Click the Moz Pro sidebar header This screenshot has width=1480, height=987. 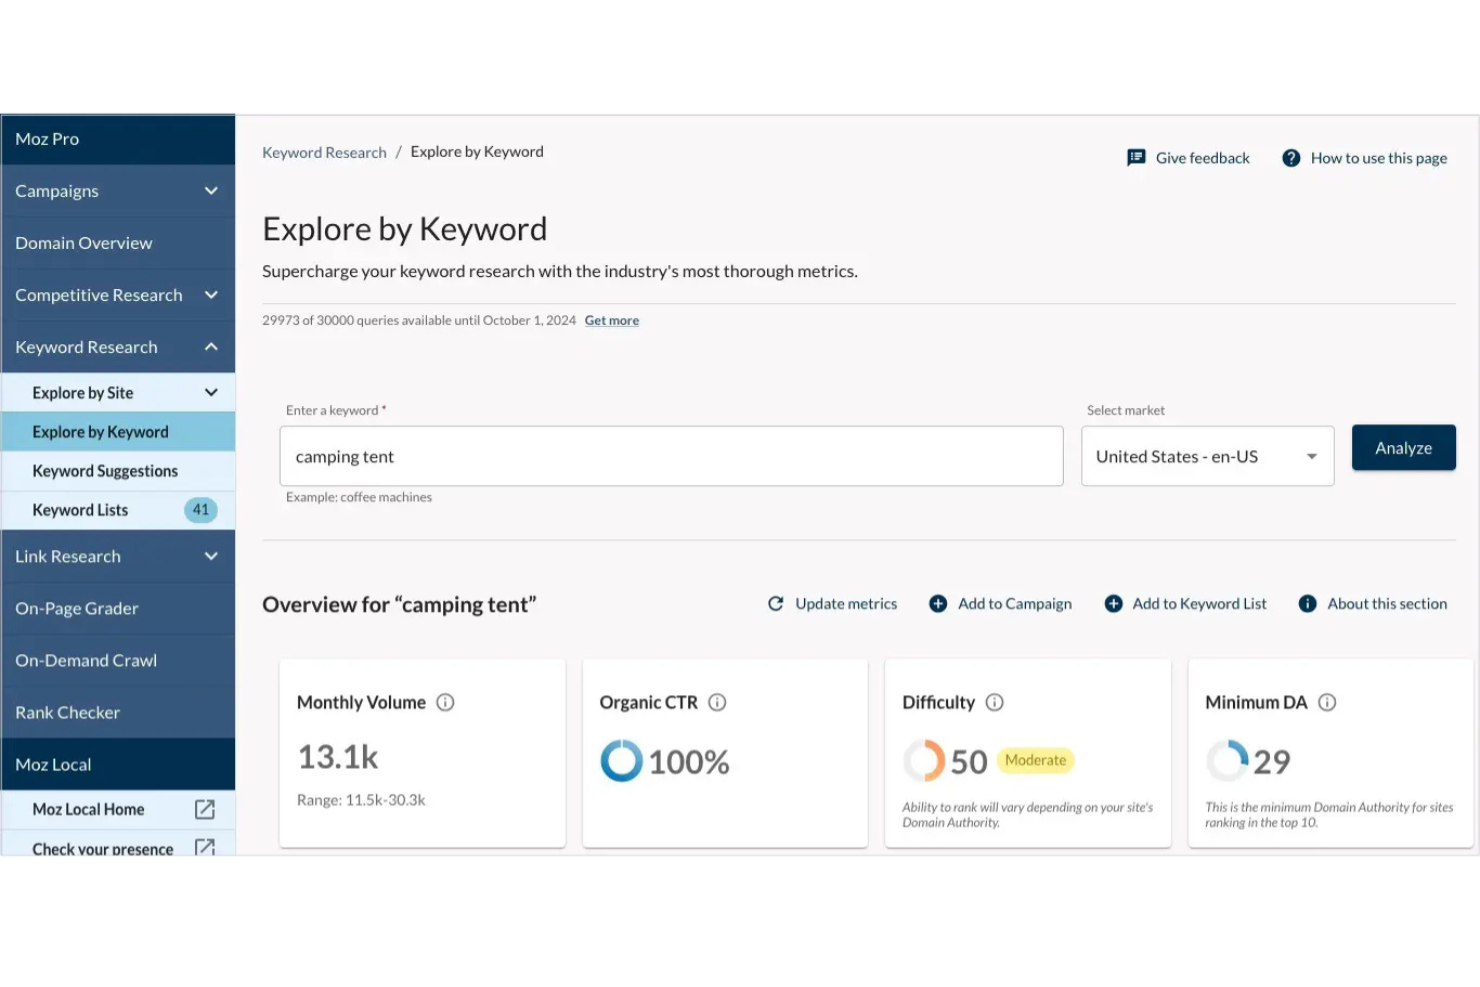click(118, 139)
